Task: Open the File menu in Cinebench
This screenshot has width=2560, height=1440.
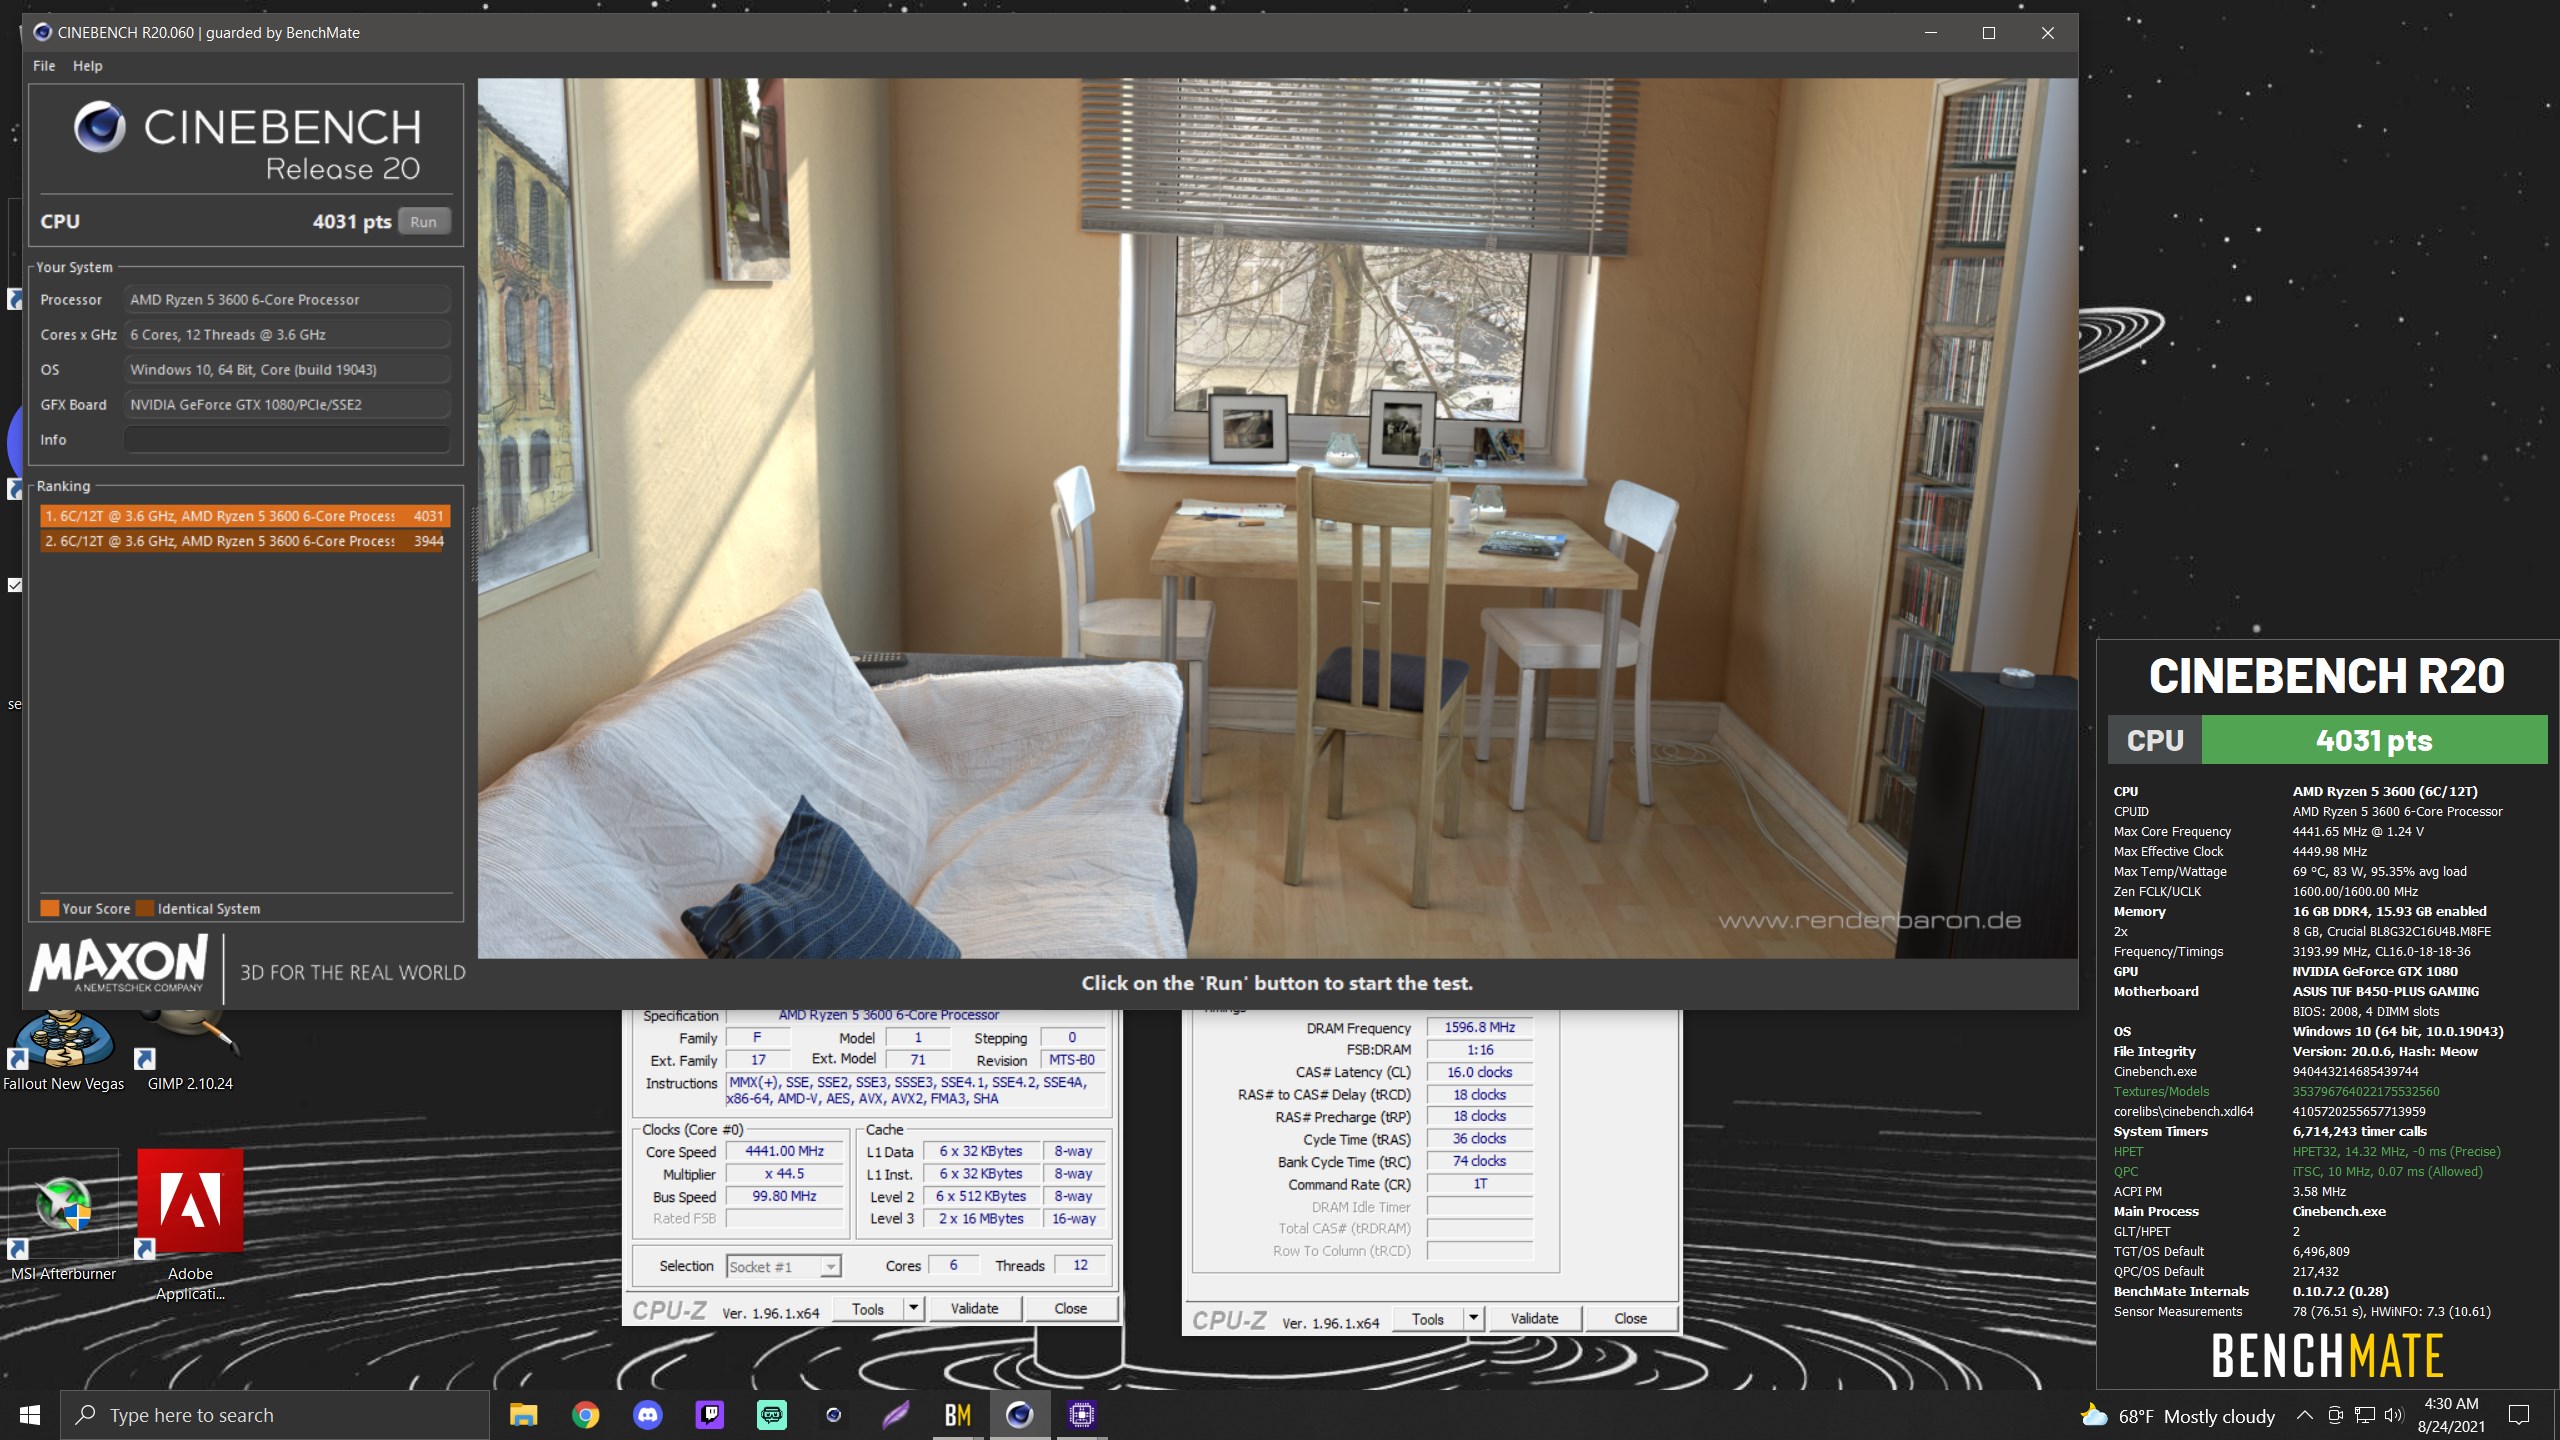Action: point(44,66)
